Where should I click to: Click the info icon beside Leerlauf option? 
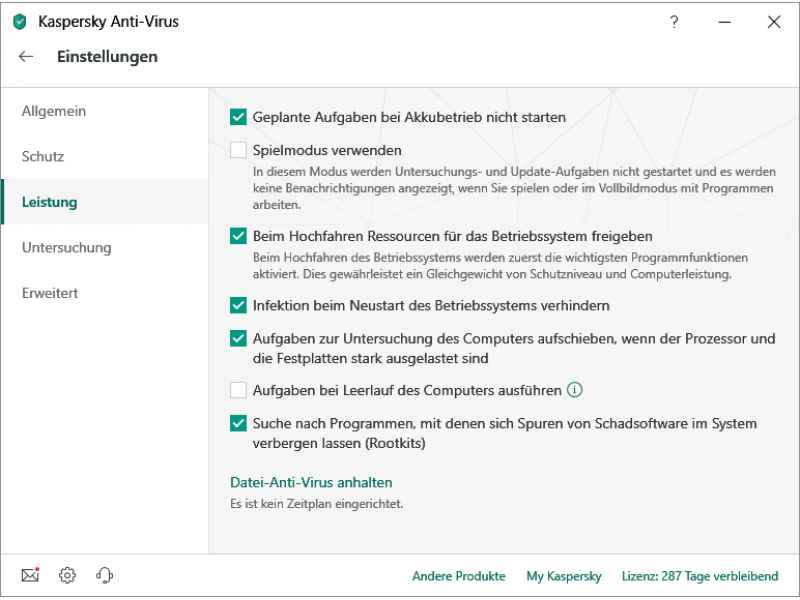click(574, 389)
